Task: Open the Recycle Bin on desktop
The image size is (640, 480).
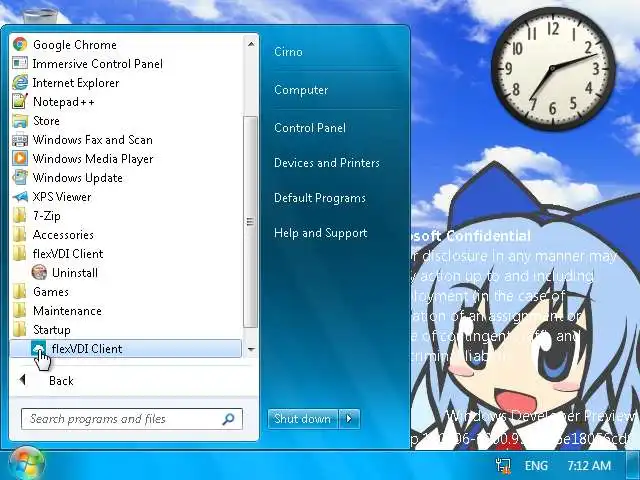Action: tap(40, 16)
